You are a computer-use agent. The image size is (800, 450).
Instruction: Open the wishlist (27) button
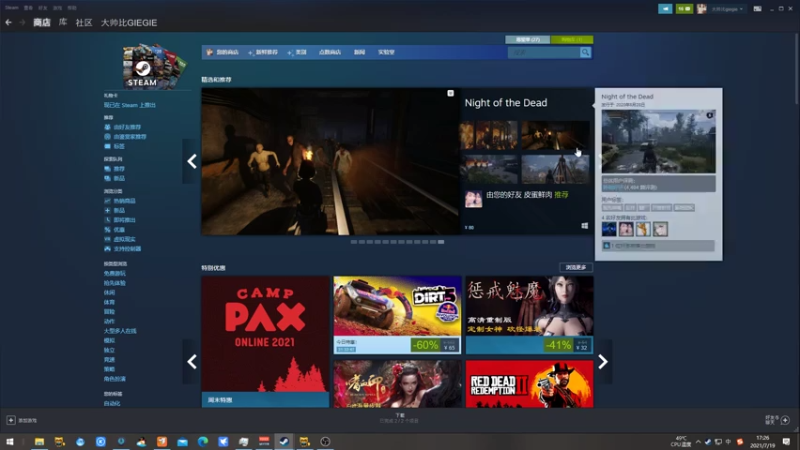tap(528, 39)
